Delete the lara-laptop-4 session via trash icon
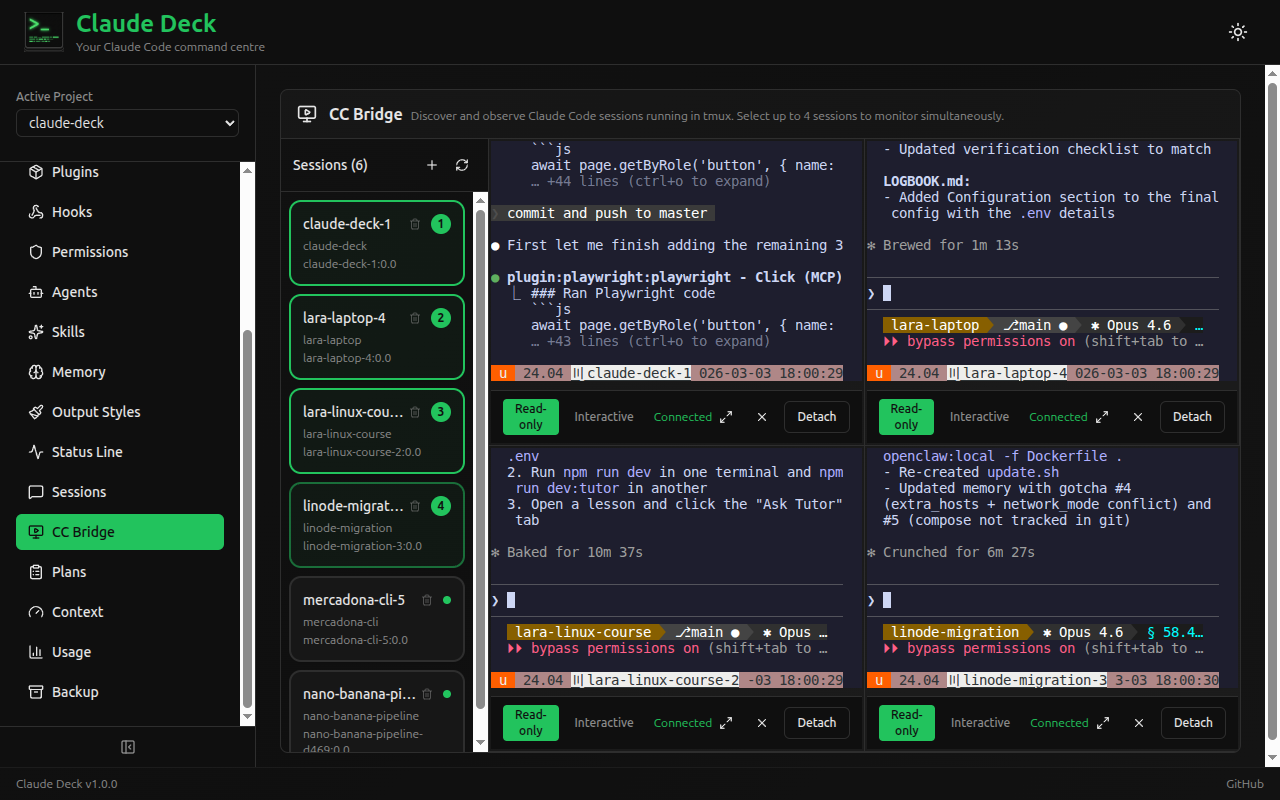 coord(415,318)
